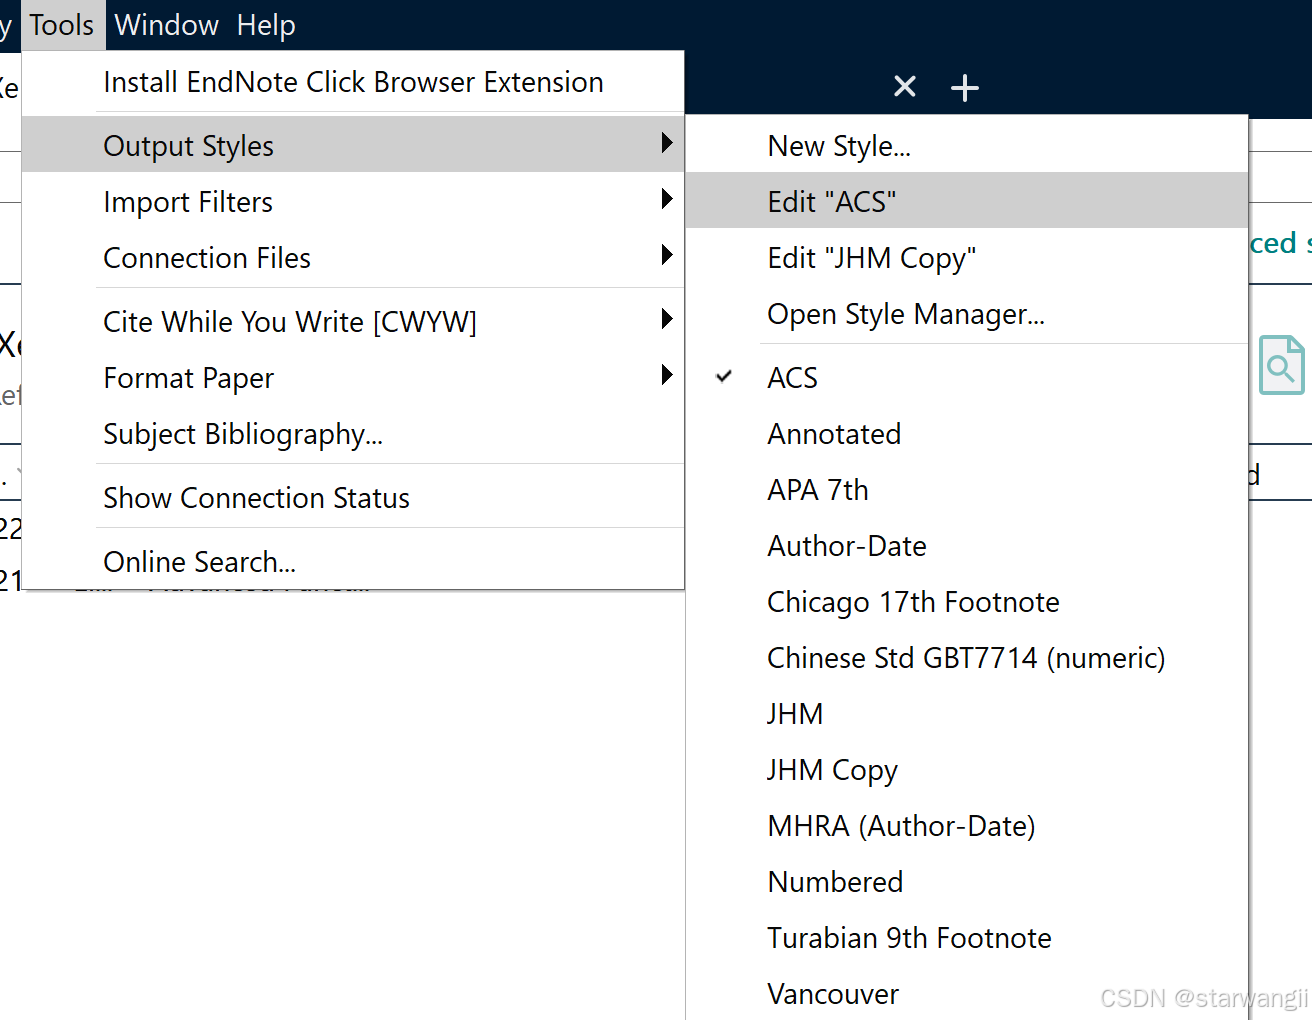This screenshot has height=1020, width=1312.
Task: Select Chicago 17th Footnote style
Action: coord(967,602)
